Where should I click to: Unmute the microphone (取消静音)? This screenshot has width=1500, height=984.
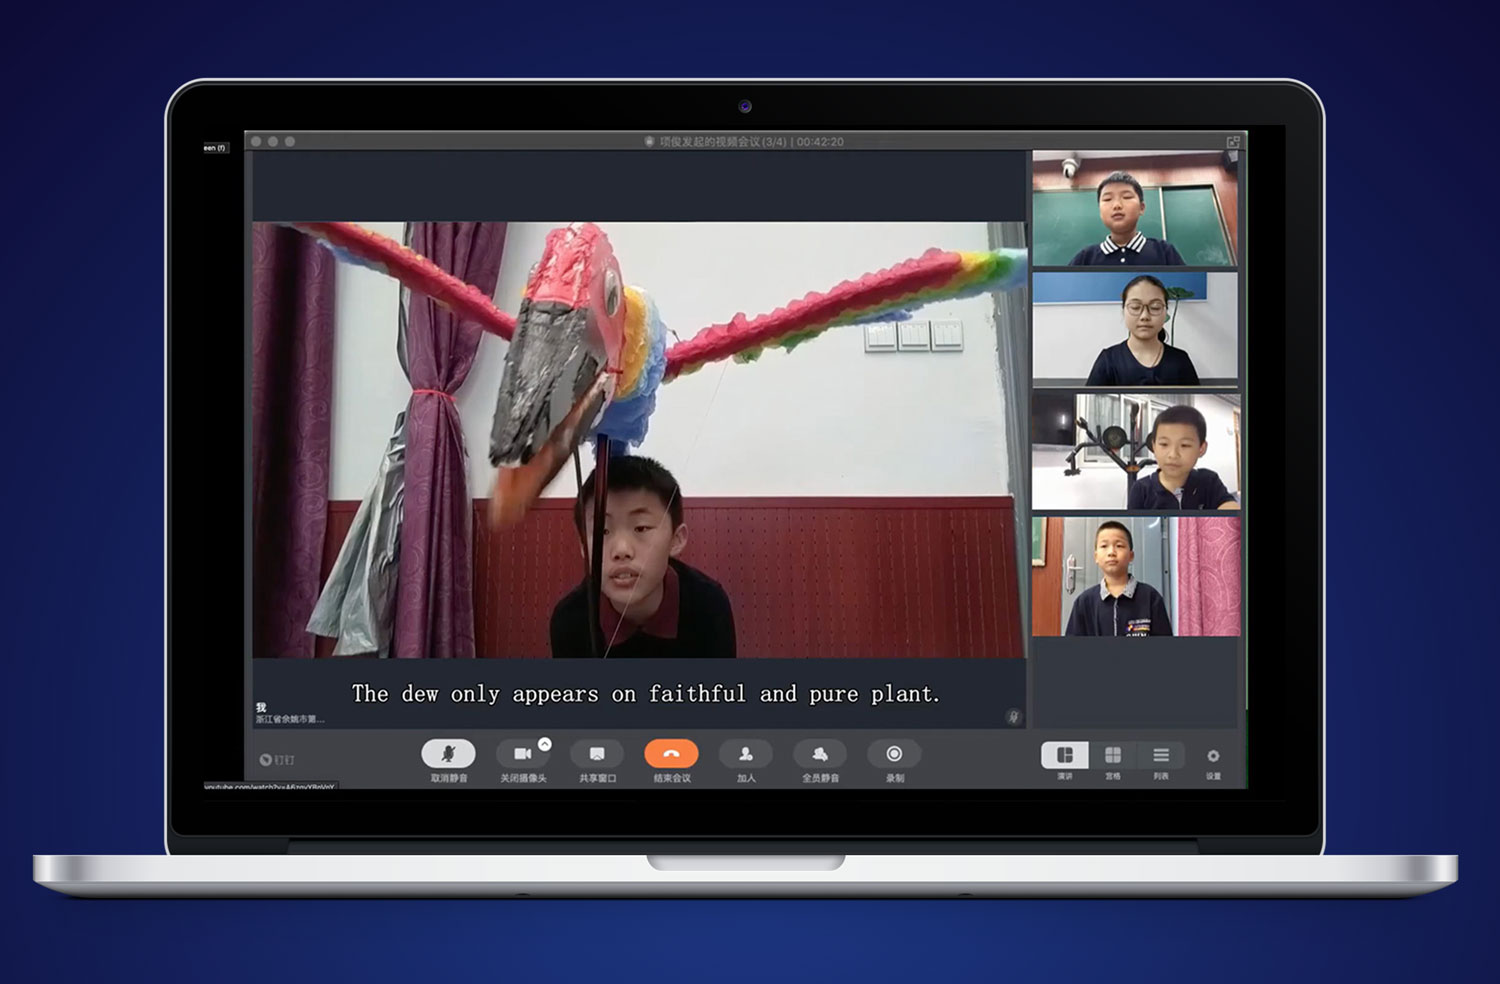coord(448,754)
